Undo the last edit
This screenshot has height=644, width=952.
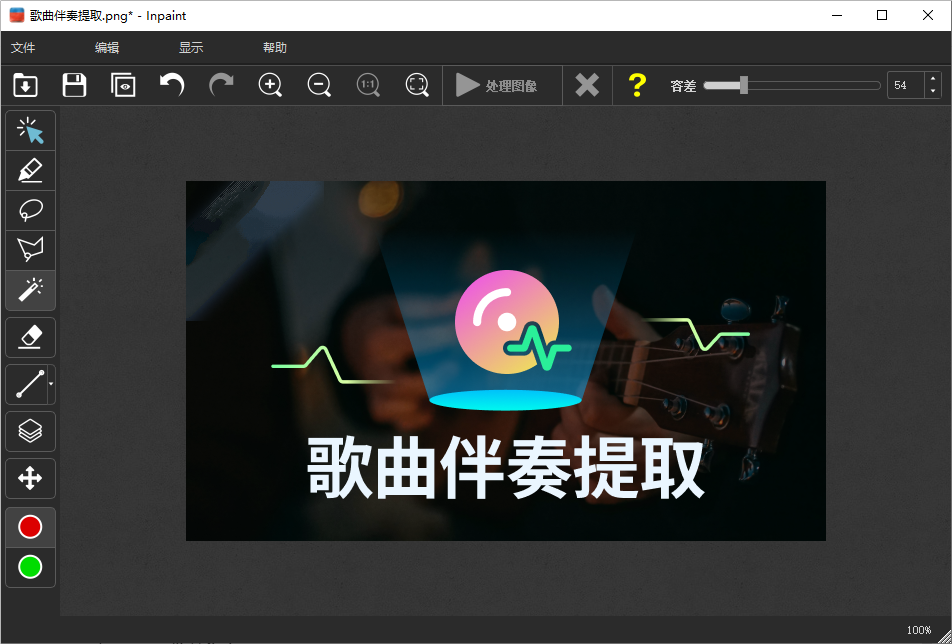pyautogui.click(x=171, y=85)
